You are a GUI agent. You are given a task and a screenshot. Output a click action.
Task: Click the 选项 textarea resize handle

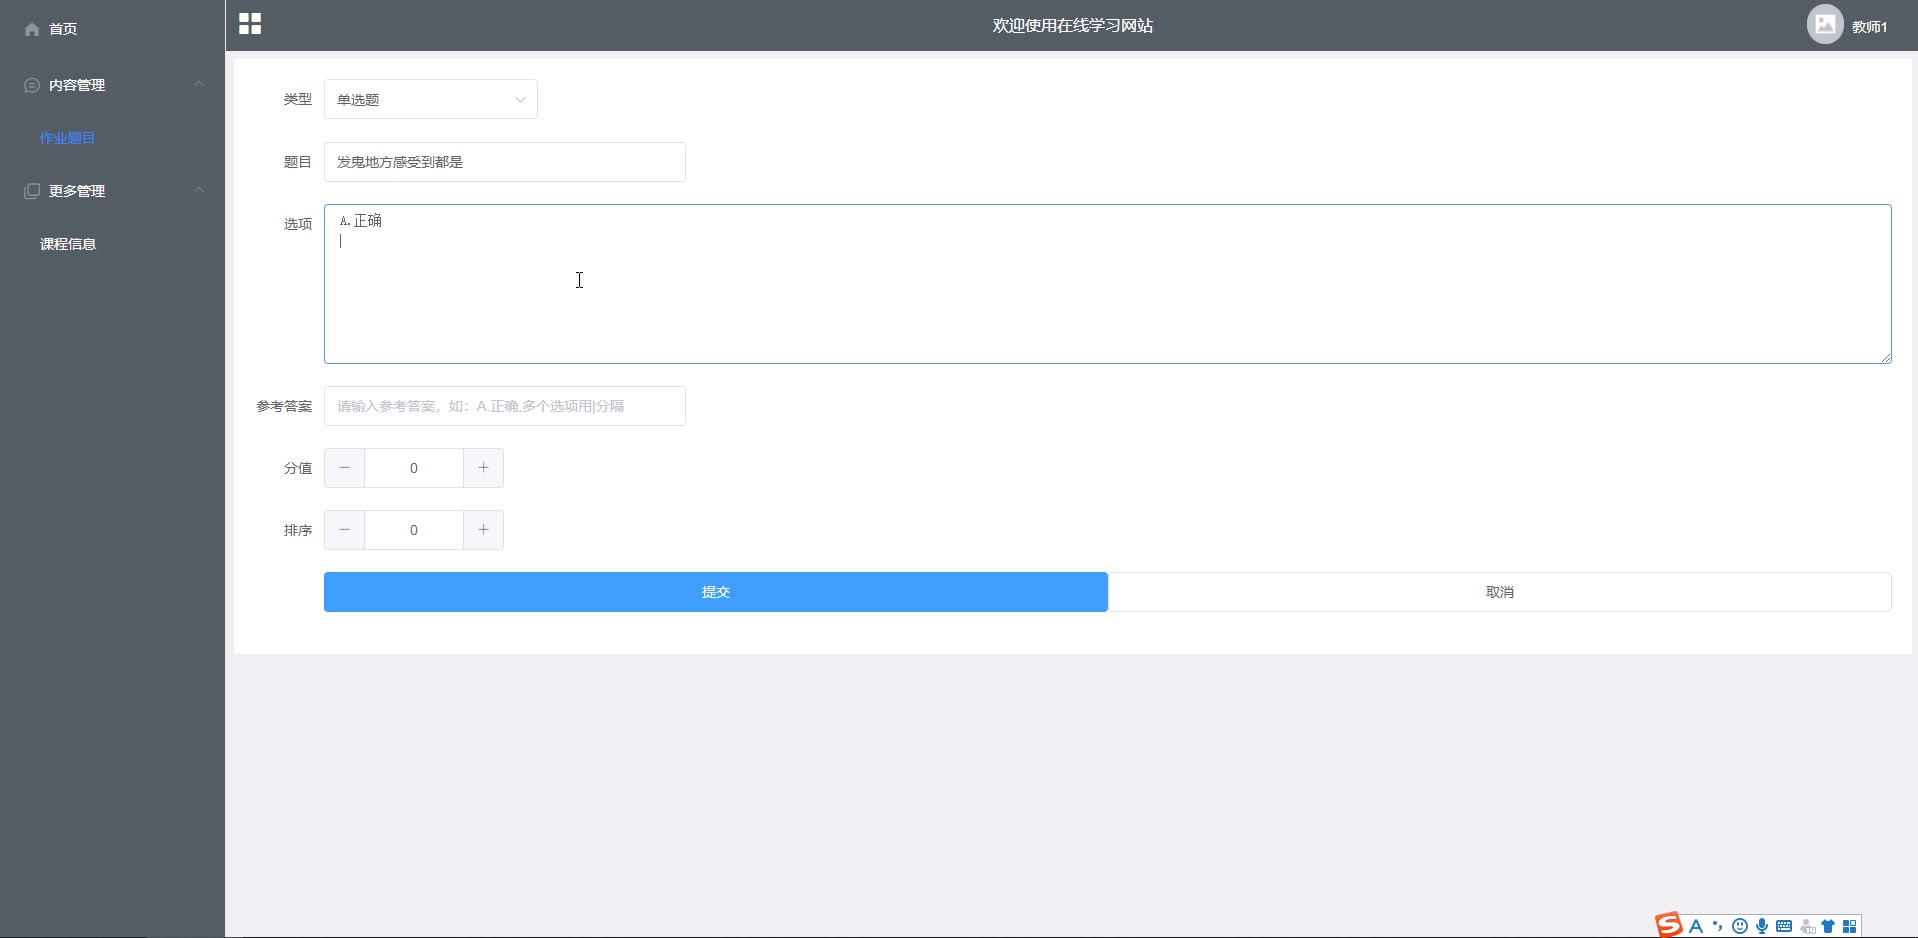1886,358
